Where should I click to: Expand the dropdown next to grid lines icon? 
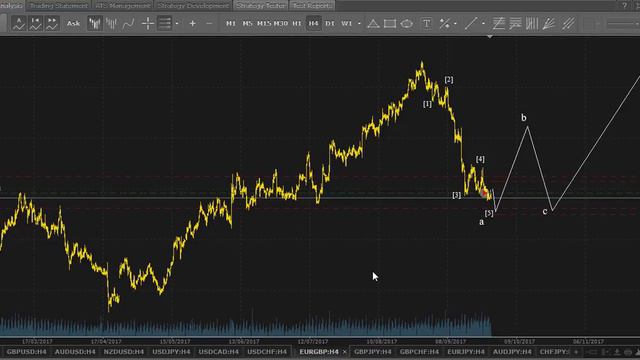click(177, 24)
